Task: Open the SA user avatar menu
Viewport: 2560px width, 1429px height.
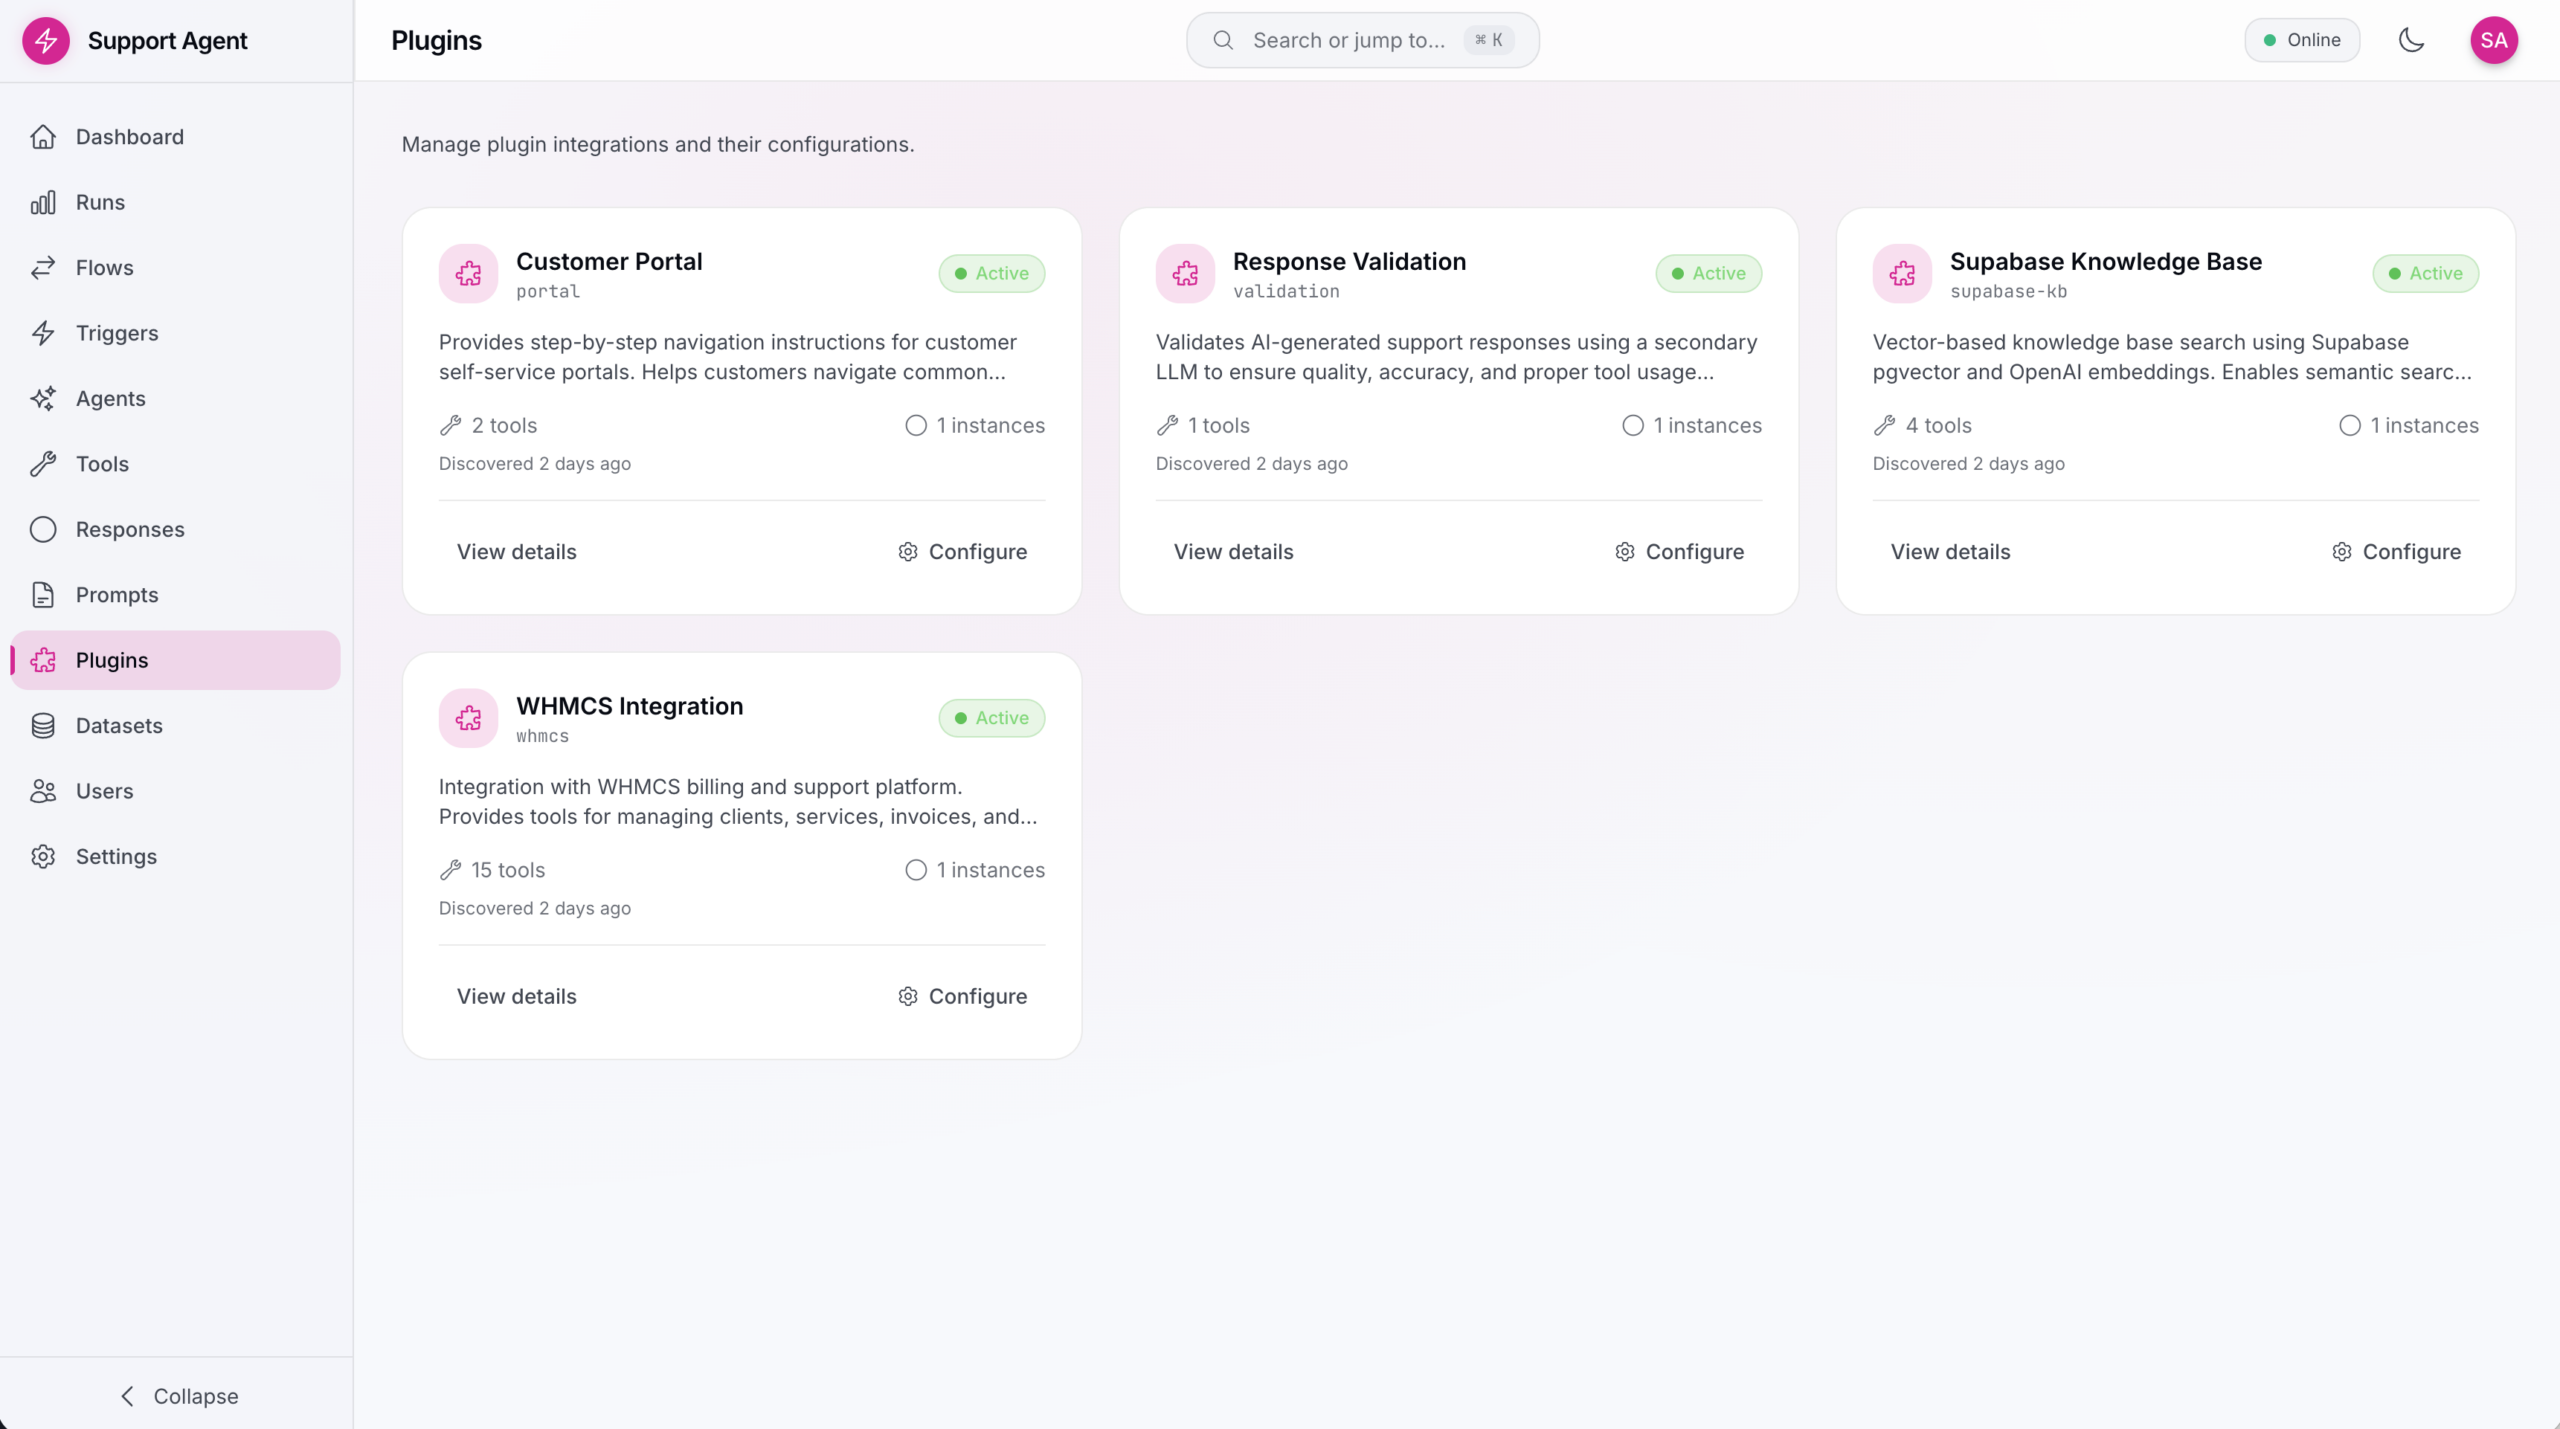Action: tap(2494, 40)
